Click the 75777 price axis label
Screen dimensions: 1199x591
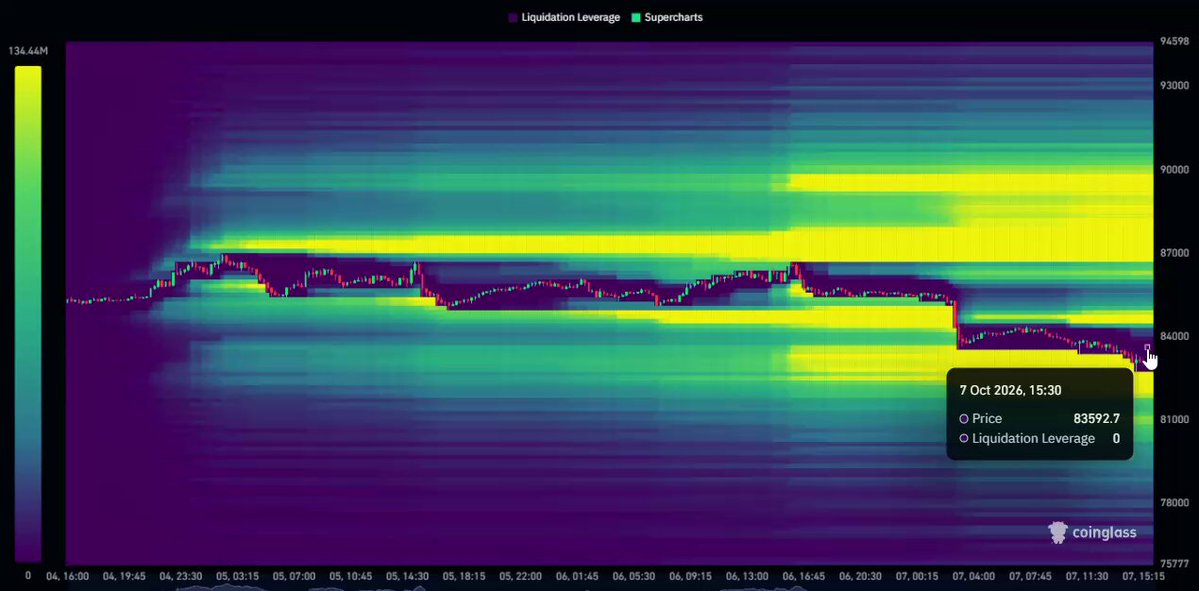1173,563
